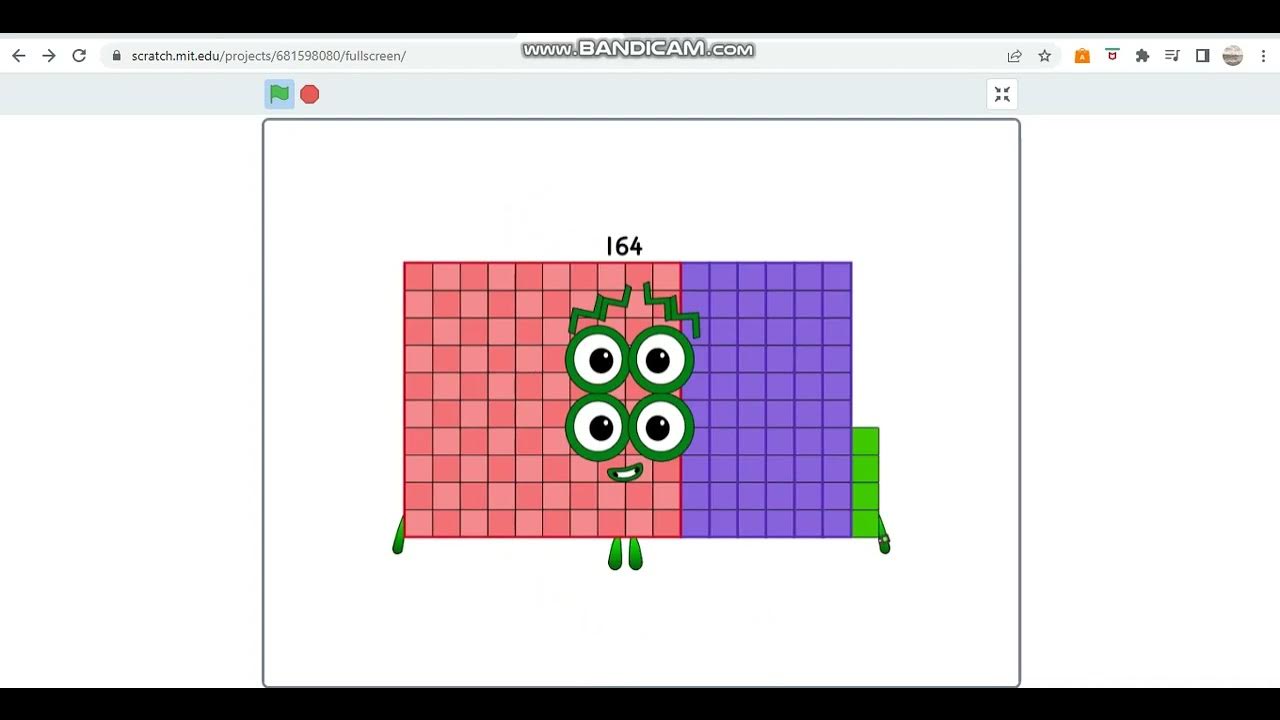Viewport: 1280px width, 720px height.
Task: Click the red stop sign button
Action: (x=310, y=94)
